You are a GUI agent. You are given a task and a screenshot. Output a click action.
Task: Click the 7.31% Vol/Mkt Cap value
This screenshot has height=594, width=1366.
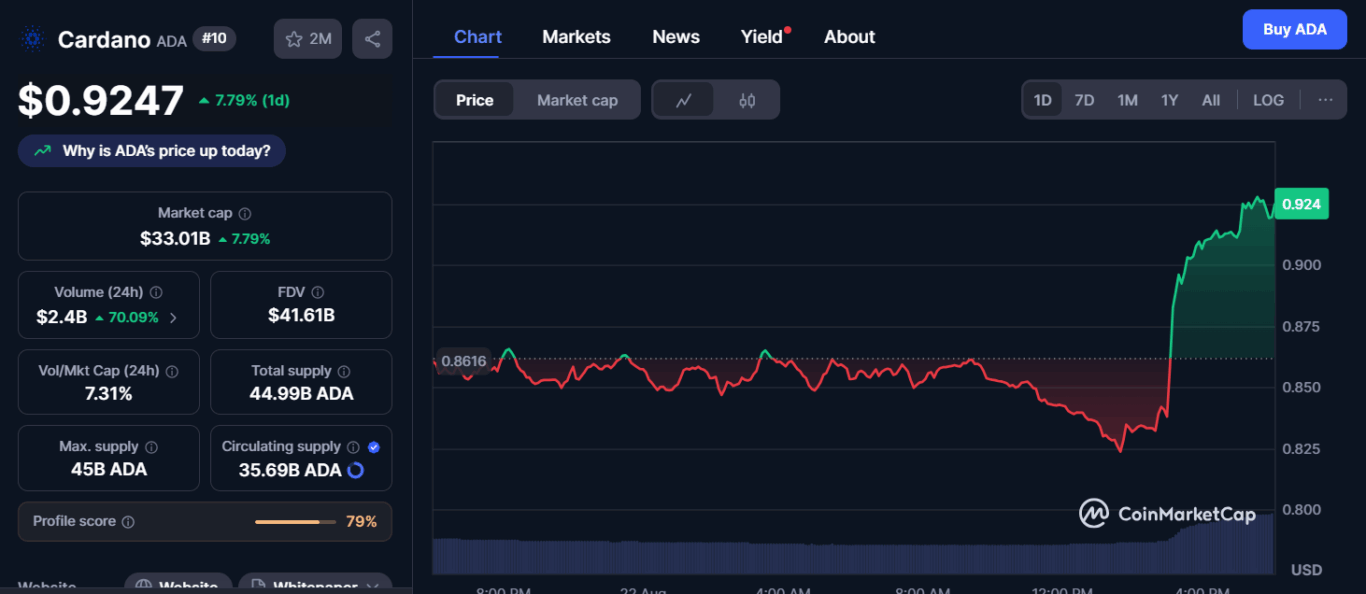pos(109,394)
